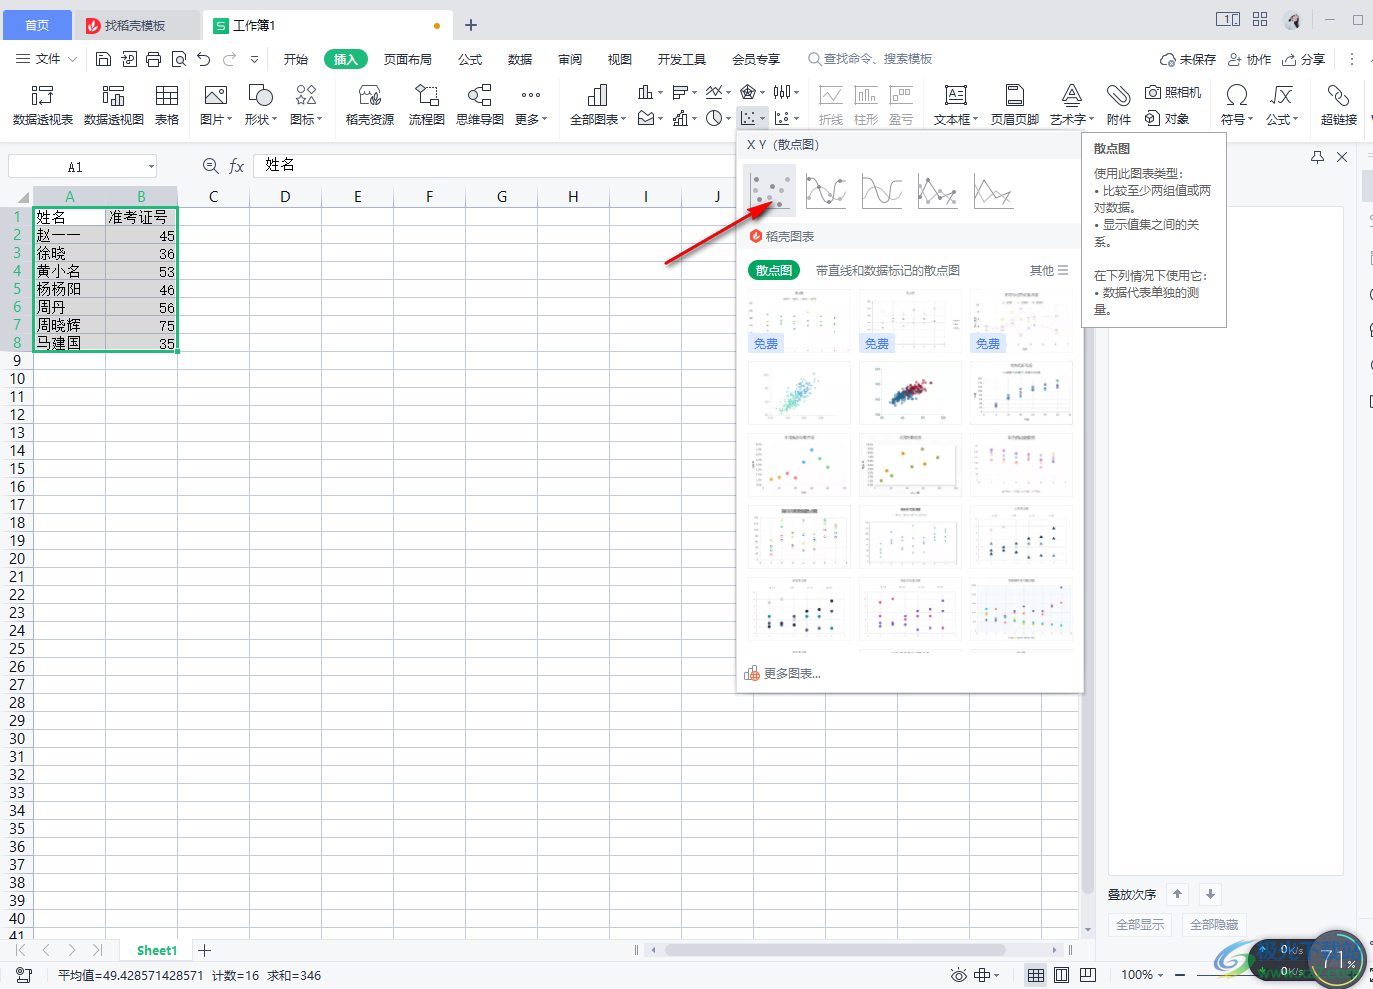Screen dimensions: 1373x989
Task: Insert an attachment (附件)
Action: click(x=1119, y=105)
